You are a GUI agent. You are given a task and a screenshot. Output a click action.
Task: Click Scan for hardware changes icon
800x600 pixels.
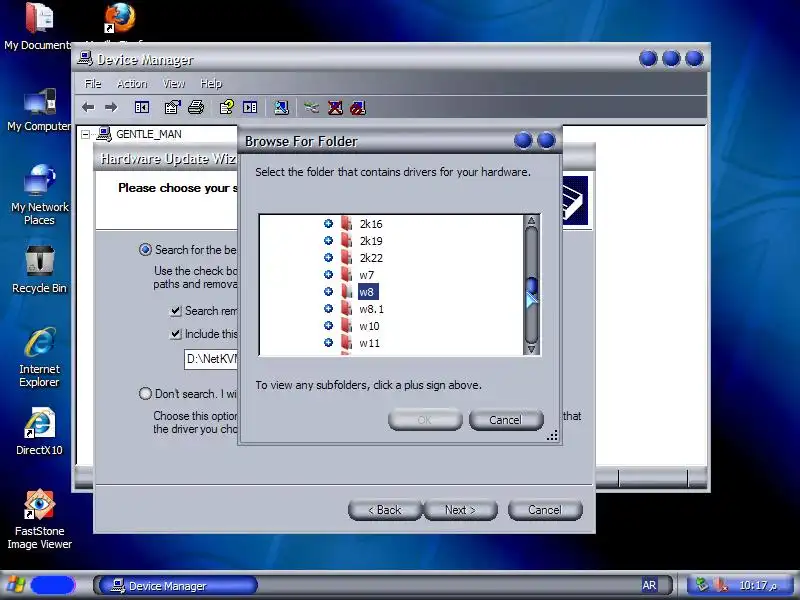281,108
